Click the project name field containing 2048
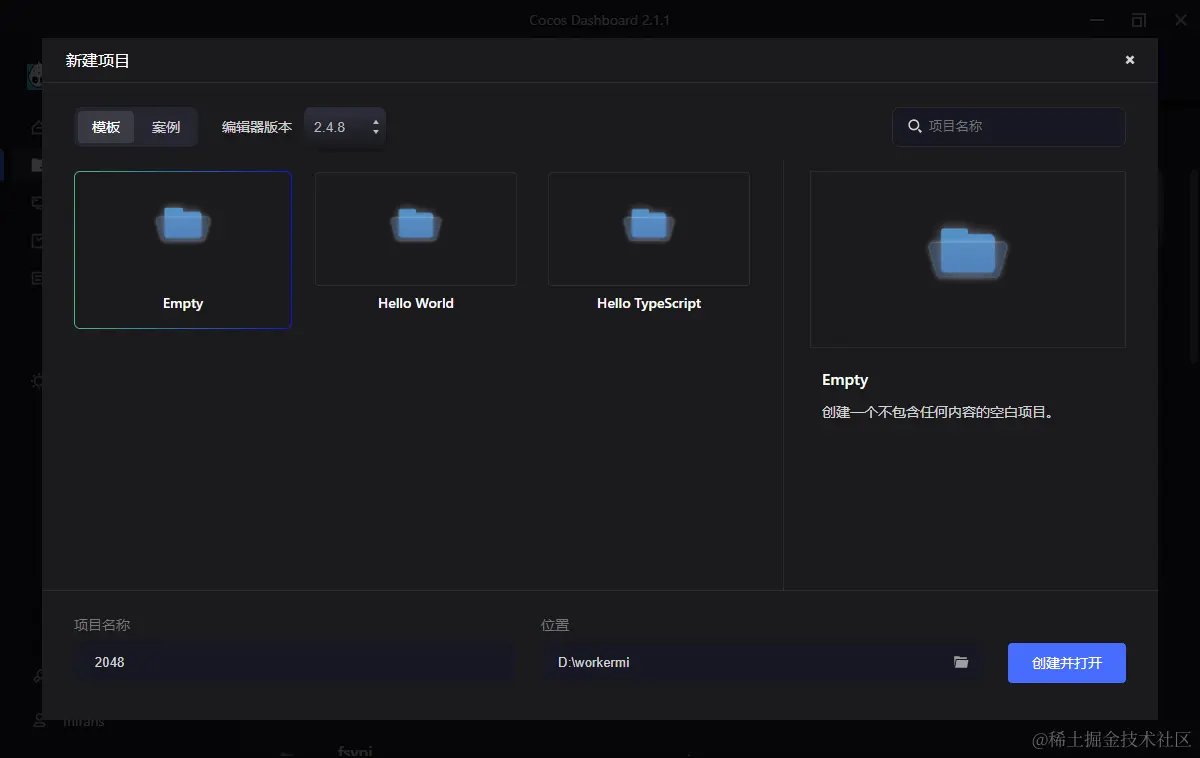Screen dimensions: 1200x758 296,662
